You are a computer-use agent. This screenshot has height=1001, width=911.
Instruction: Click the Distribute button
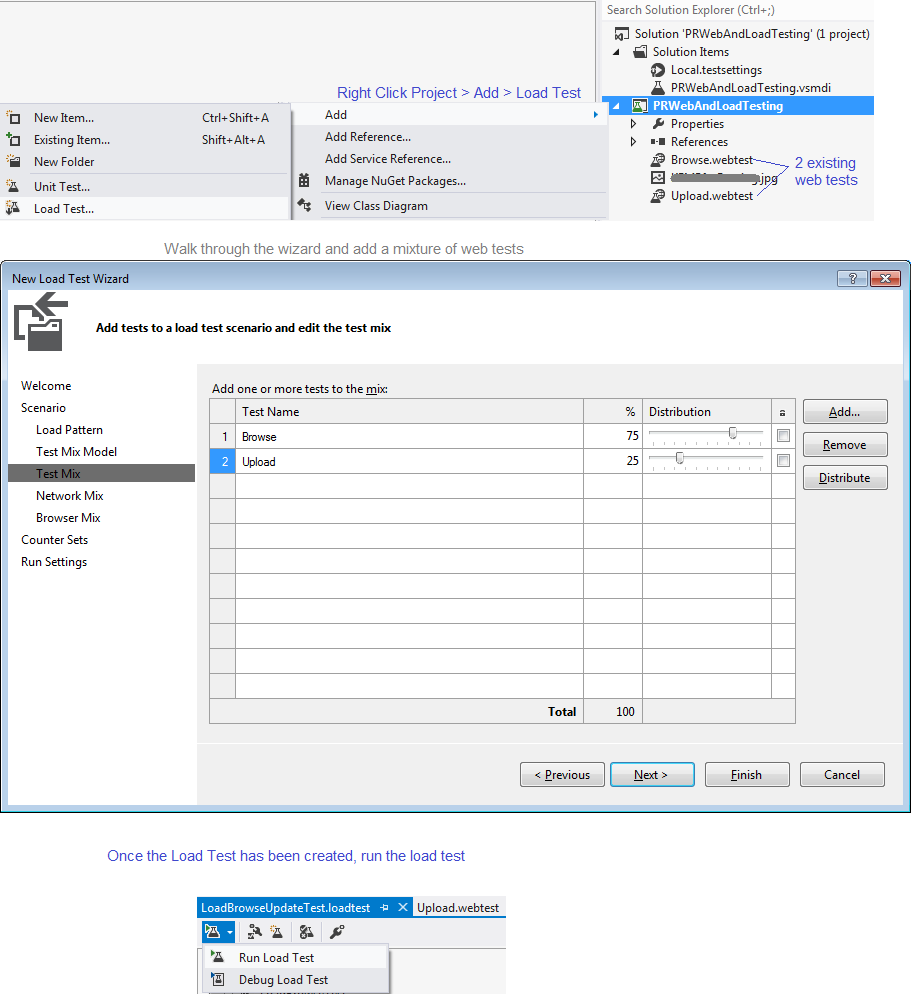(x=844, y=477)
